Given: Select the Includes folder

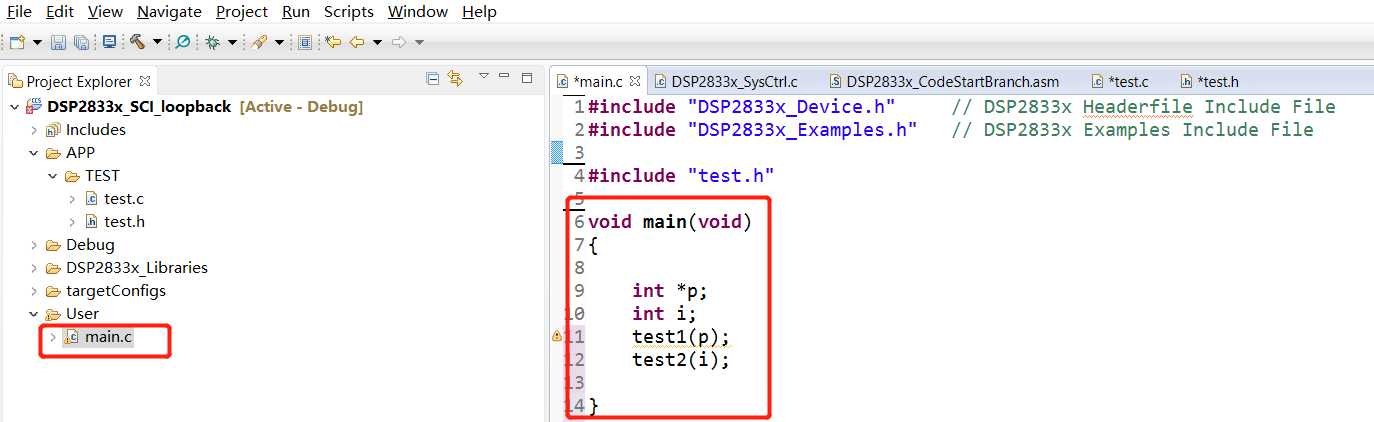Looking at the screenshot, I should [95, 130].
